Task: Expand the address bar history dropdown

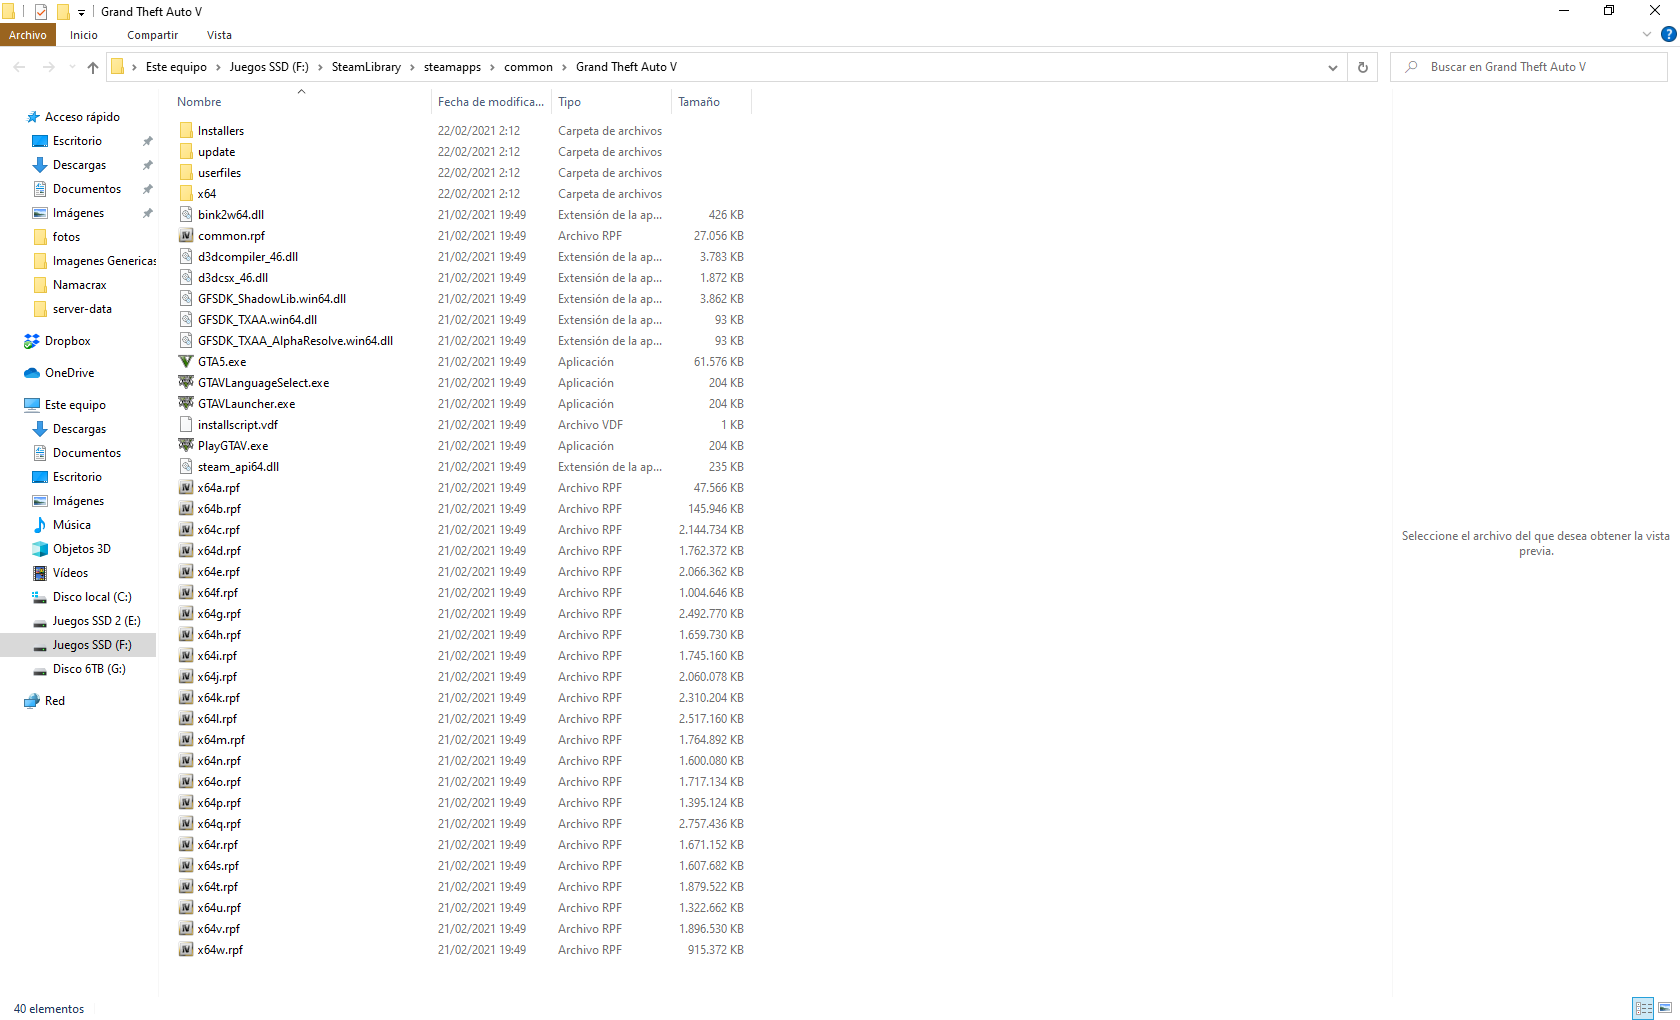Action: [1332, 67]
